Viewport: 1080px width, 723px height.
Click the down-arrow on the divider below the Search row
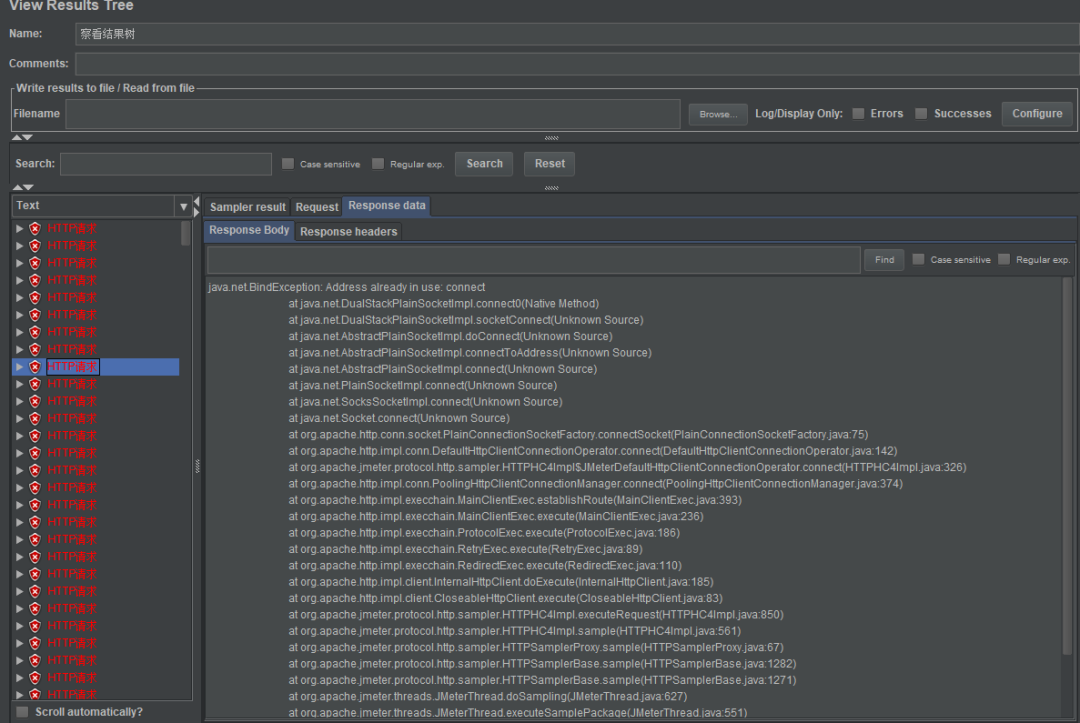tap(28, 187)
